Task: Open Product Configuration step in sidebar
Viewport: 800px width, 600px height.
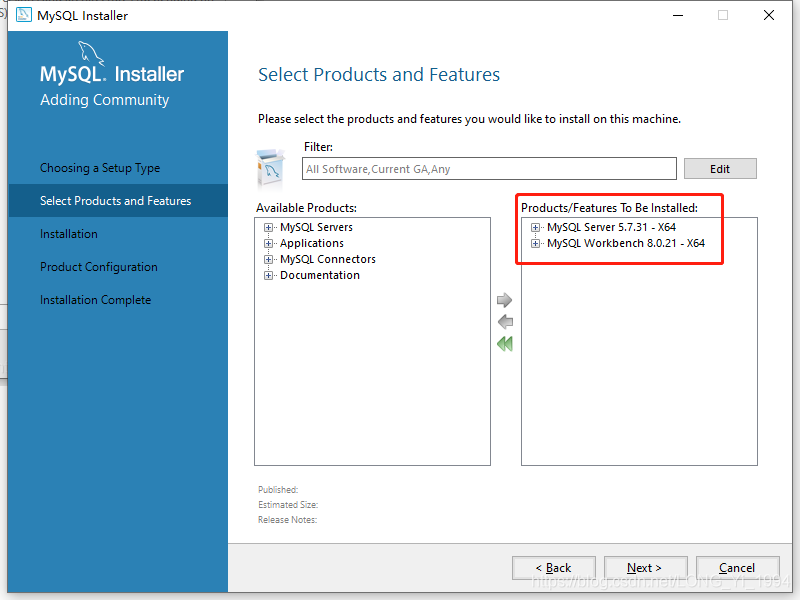Action: (99, 267)
